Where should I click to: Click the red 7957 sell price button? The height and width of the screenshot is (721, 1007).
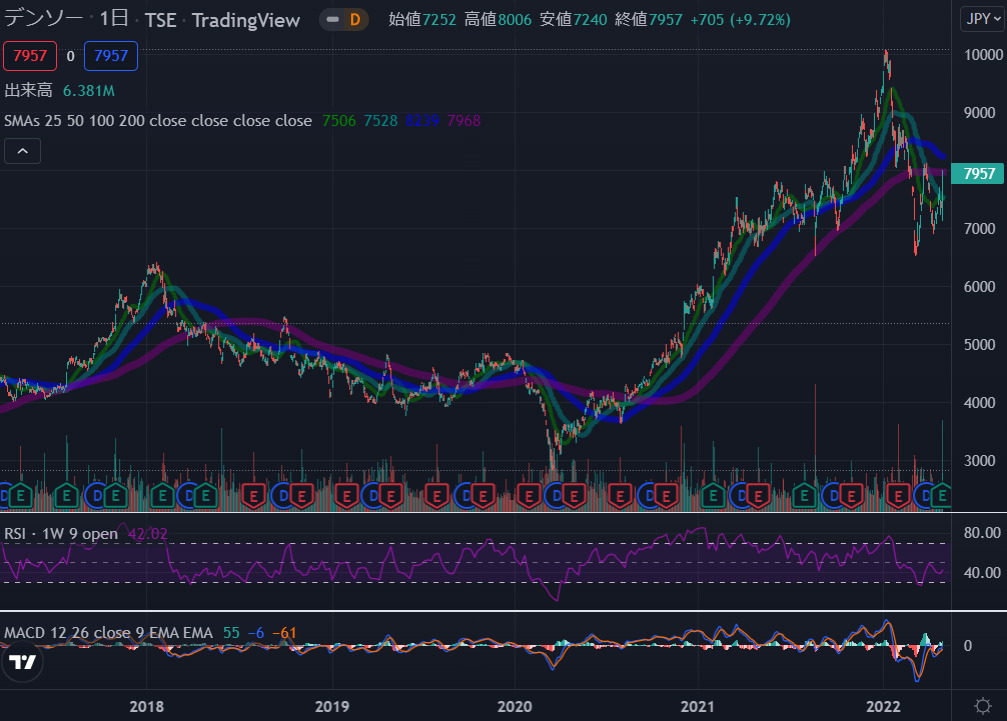[30, 56]
